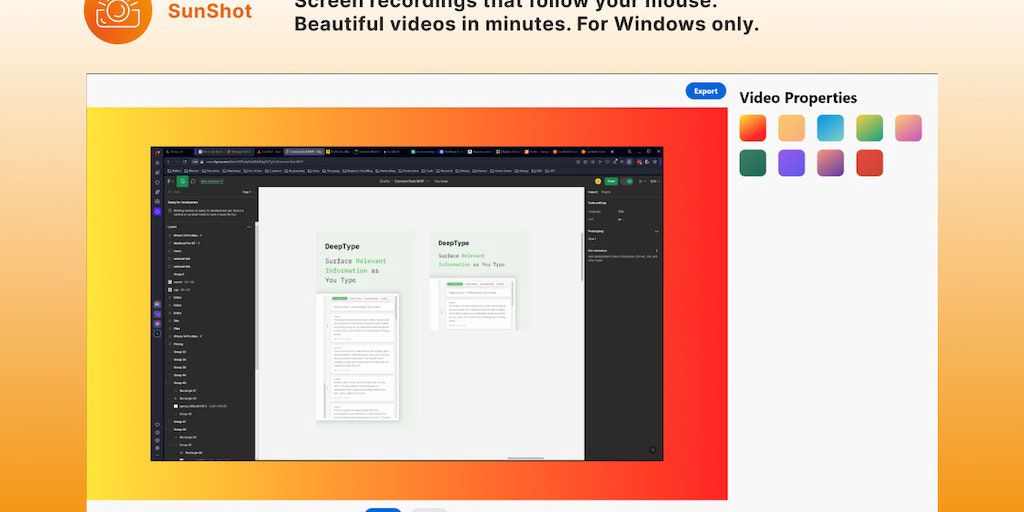Select the orange-to-red gradient background swatch
Image resolution: width=1024 pixels, height=512 pixels.
752,128
